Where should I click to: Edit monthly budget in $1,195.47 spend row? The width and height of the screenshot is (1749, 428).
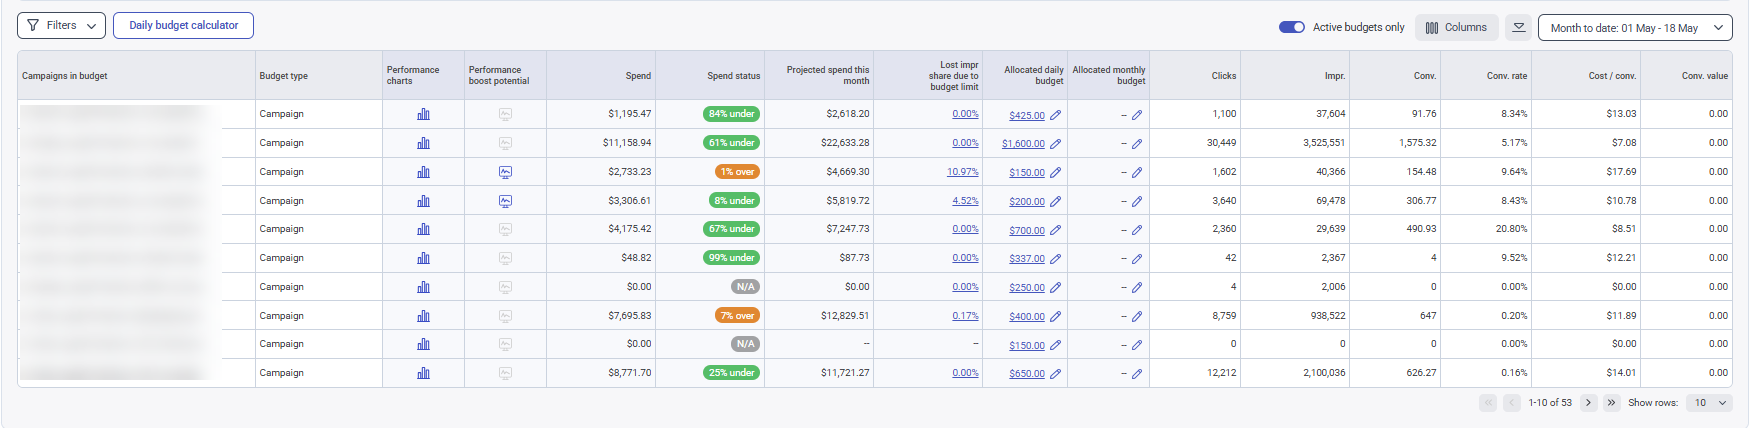pos(1137,115)
